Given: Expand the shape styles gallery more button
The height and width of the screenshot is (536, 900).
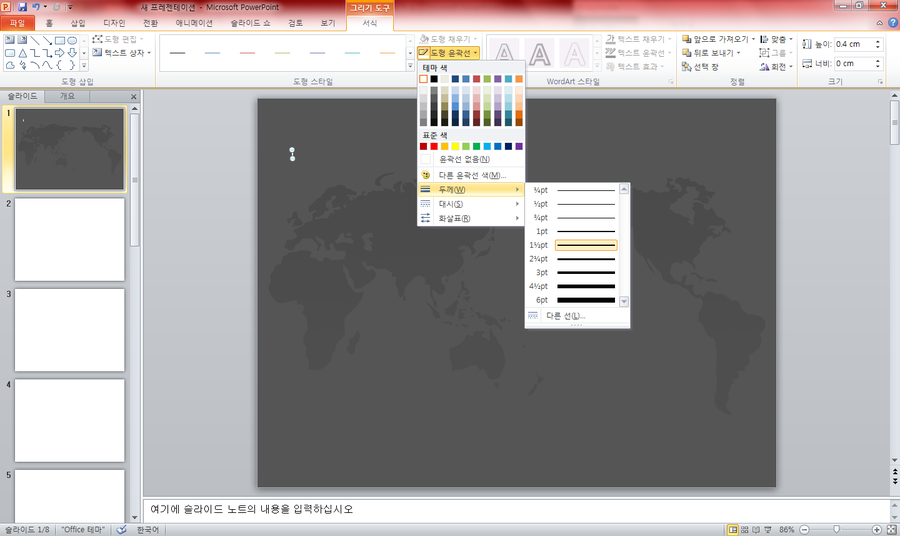Looking at the screenshot, I should tap(410, 67).
